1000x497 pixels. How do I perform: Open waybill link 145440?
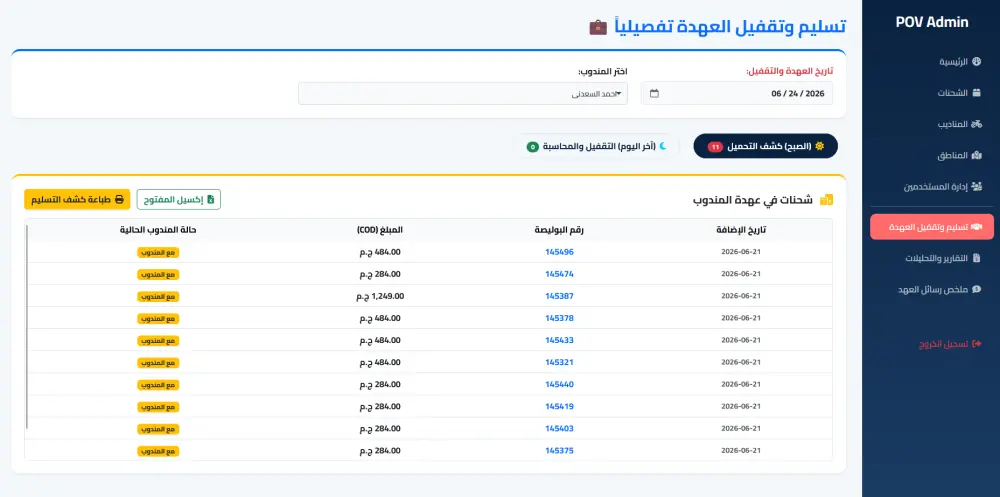point(559,384)
